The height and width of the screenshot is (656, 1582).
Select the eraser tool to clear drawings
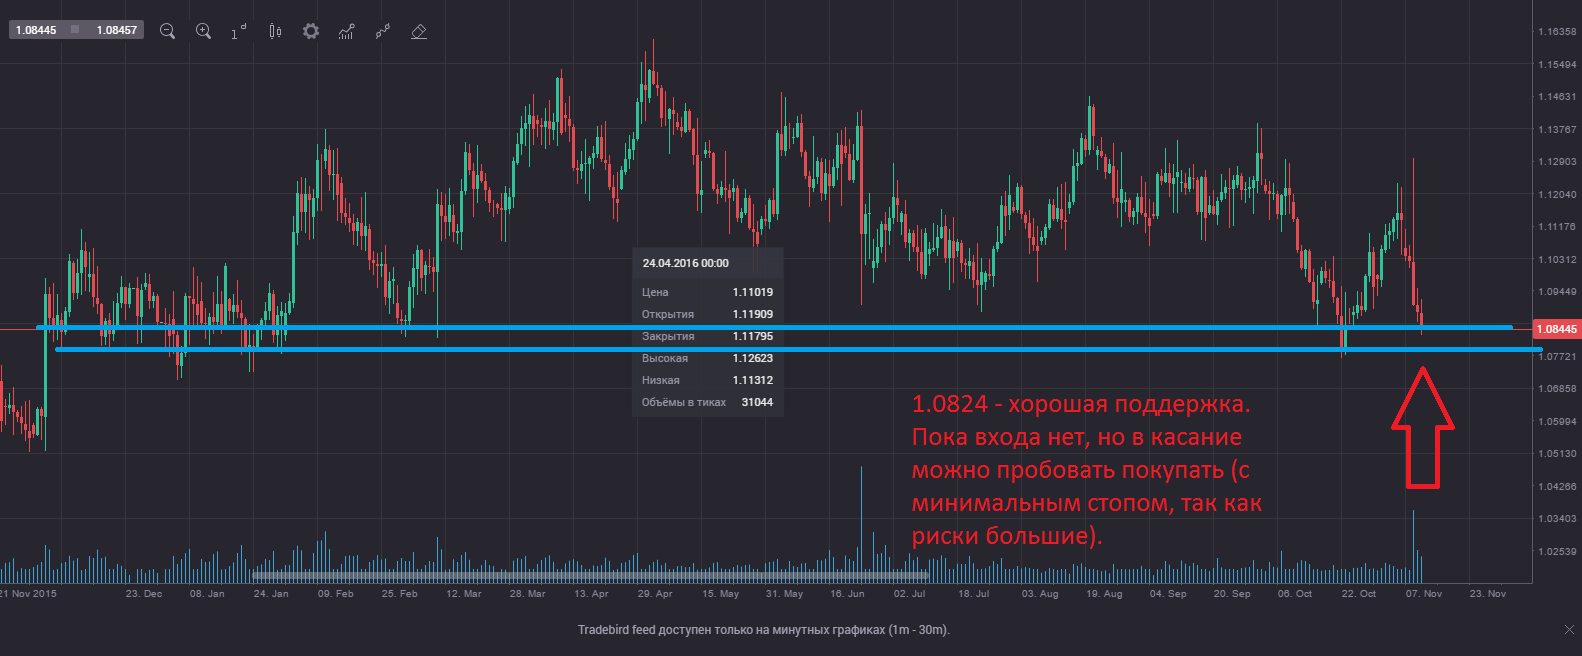click(x=419, y=31)
